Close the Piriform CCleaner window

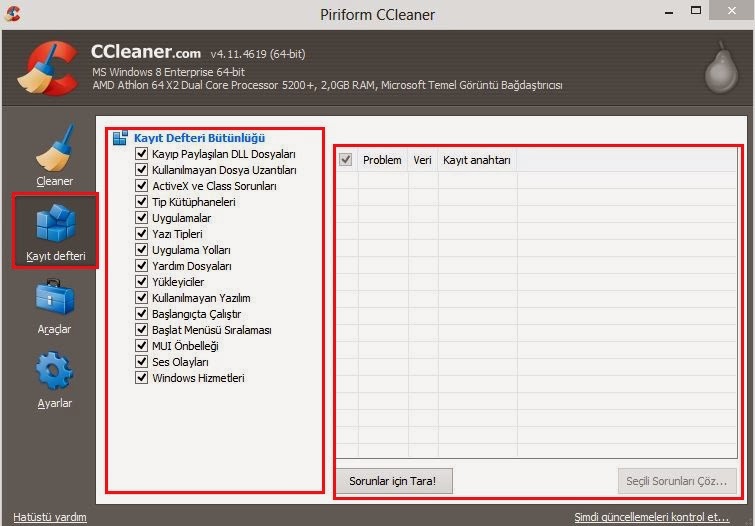coord(731,11)
